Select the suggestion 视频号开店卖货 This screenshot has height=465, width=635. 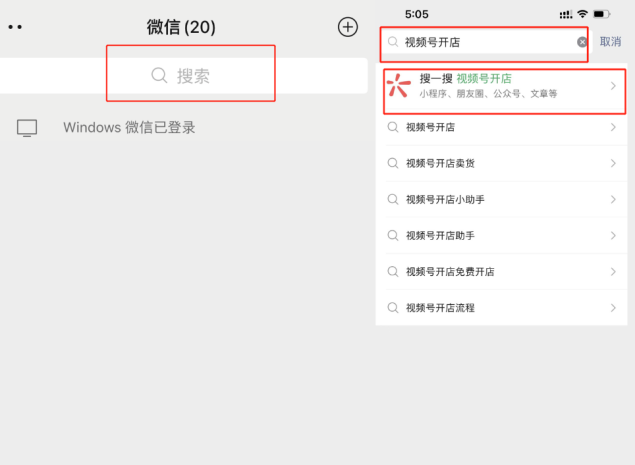coord(501,163)
